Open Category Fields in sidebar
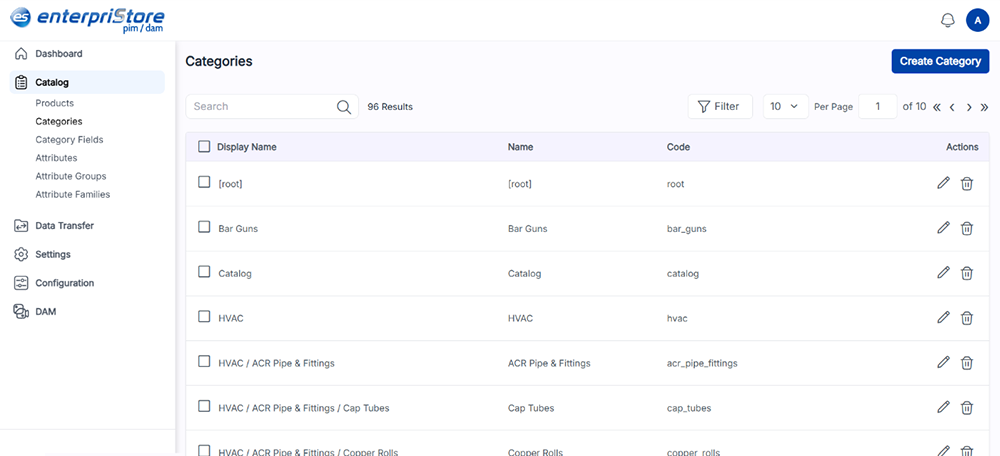The height and width of the screenshot is (456, 1000). (x=70, y=139)
